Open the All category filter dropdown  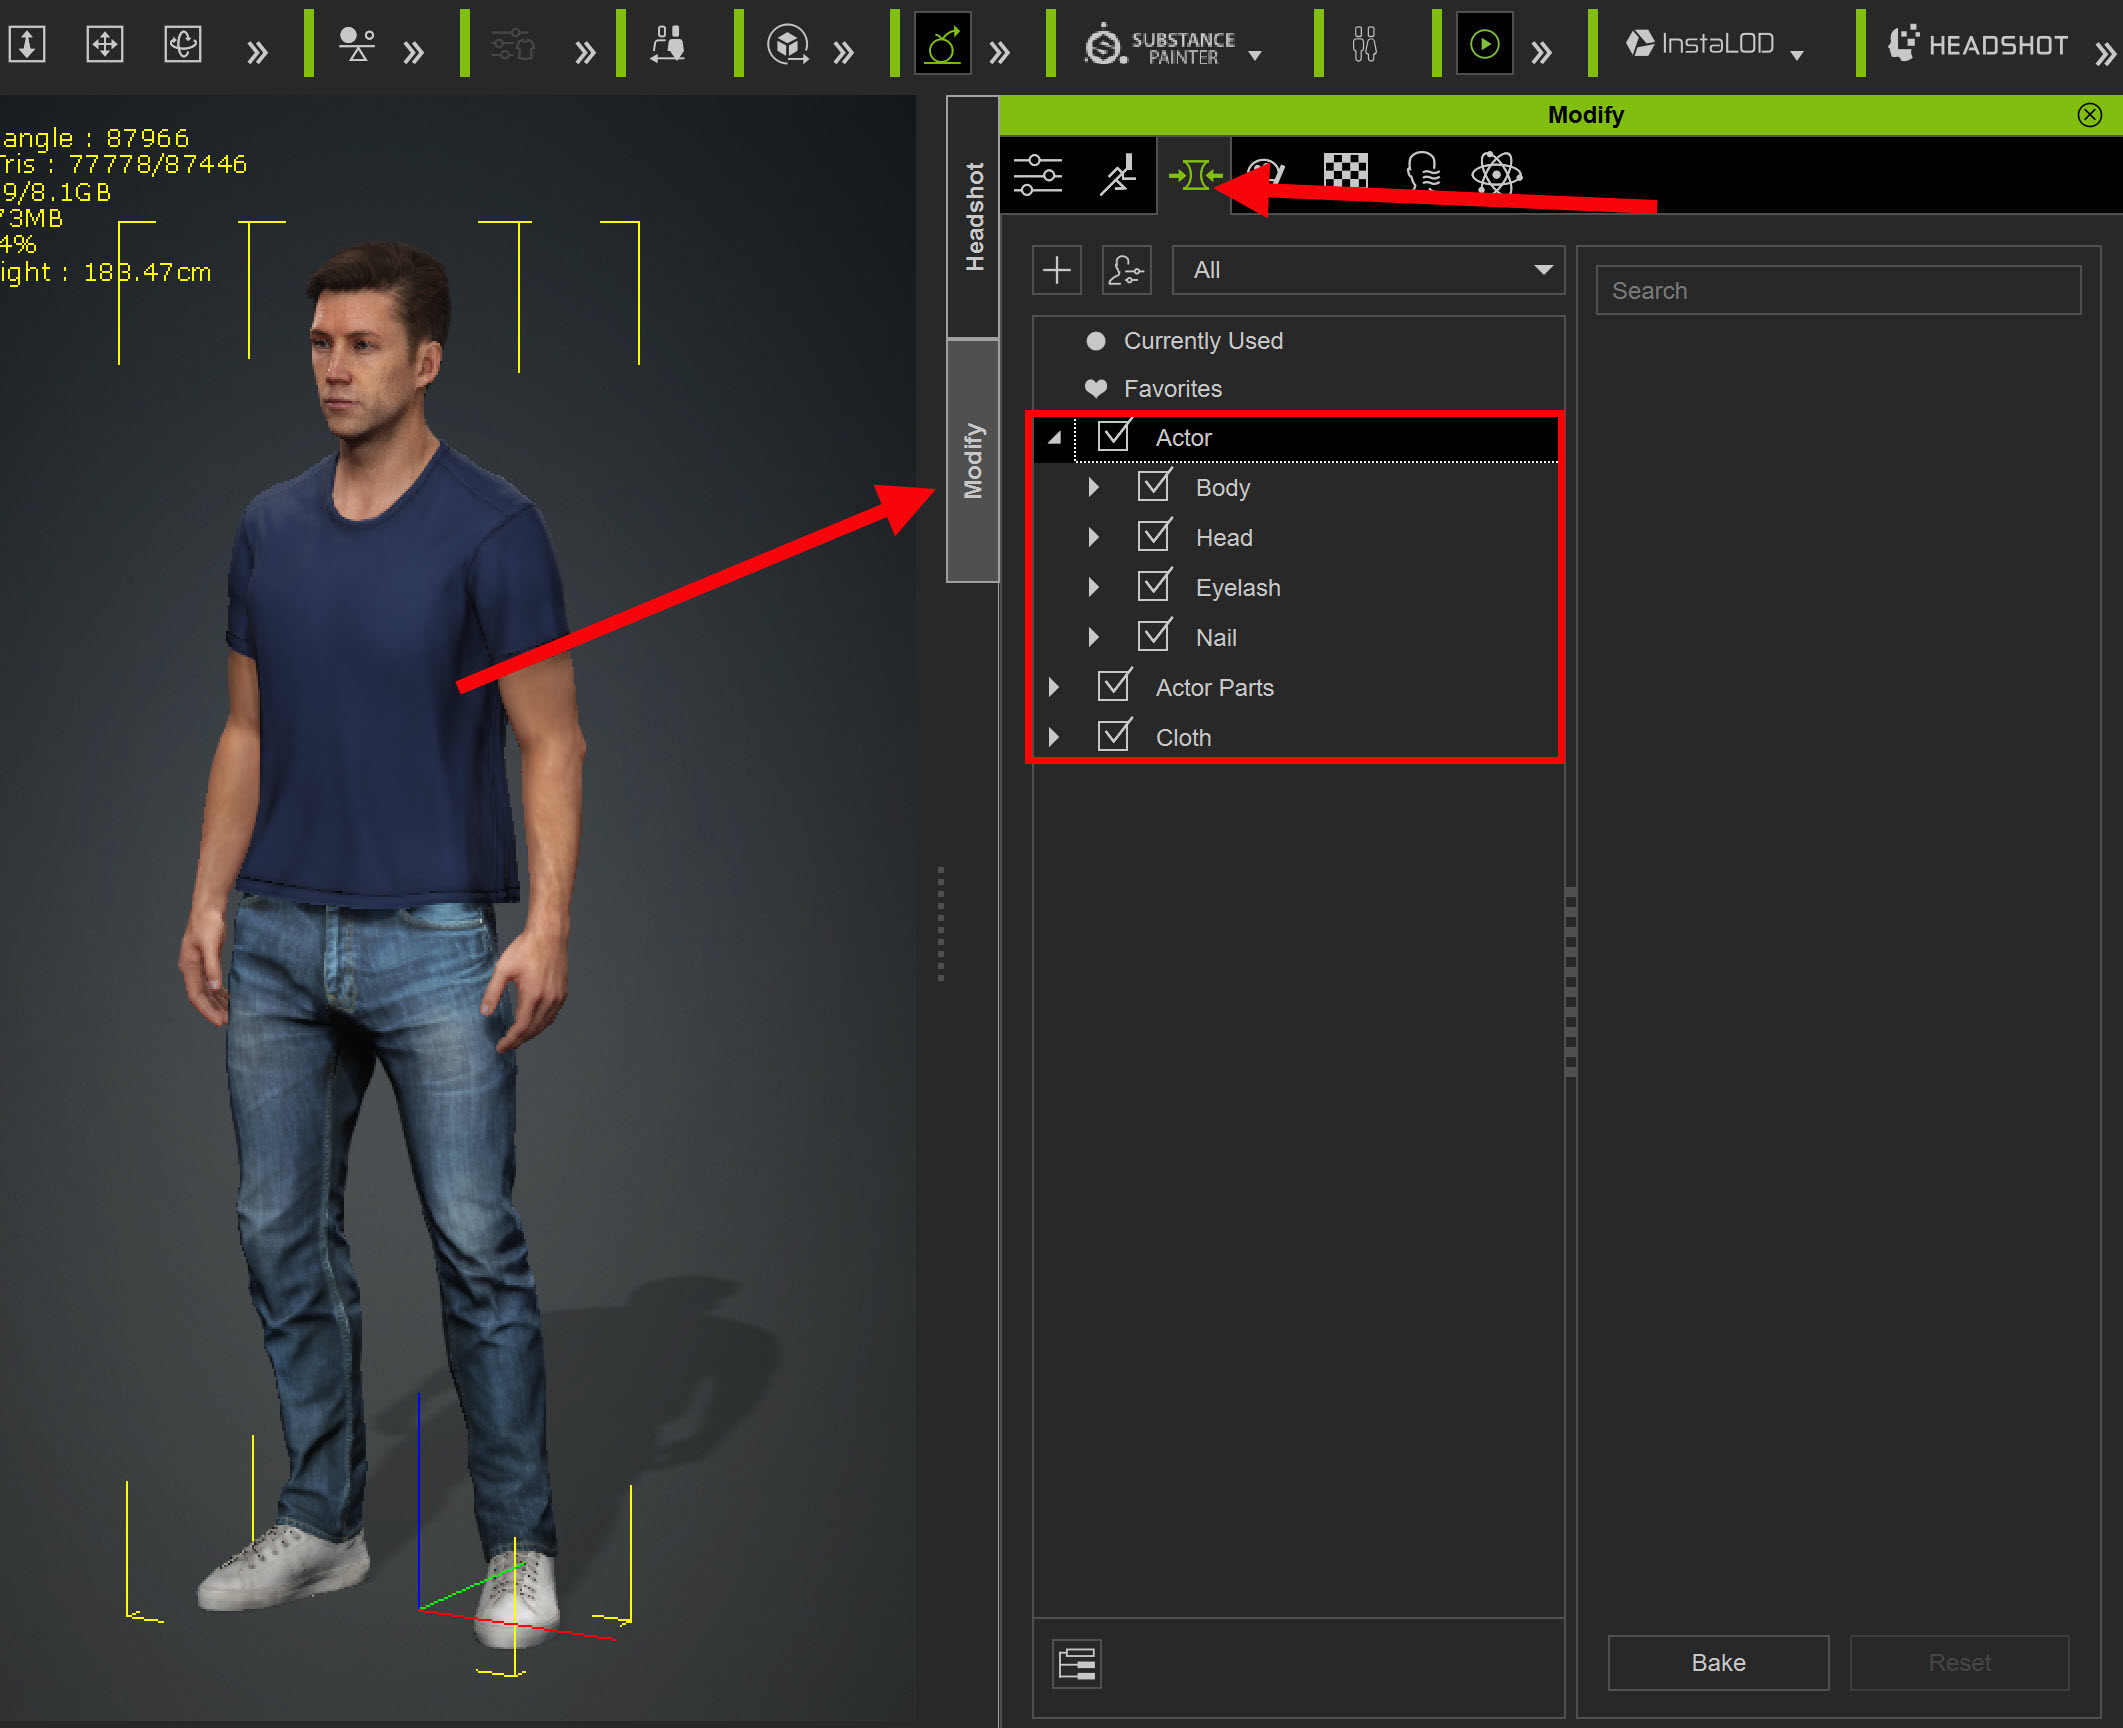tap(1367, 270)
